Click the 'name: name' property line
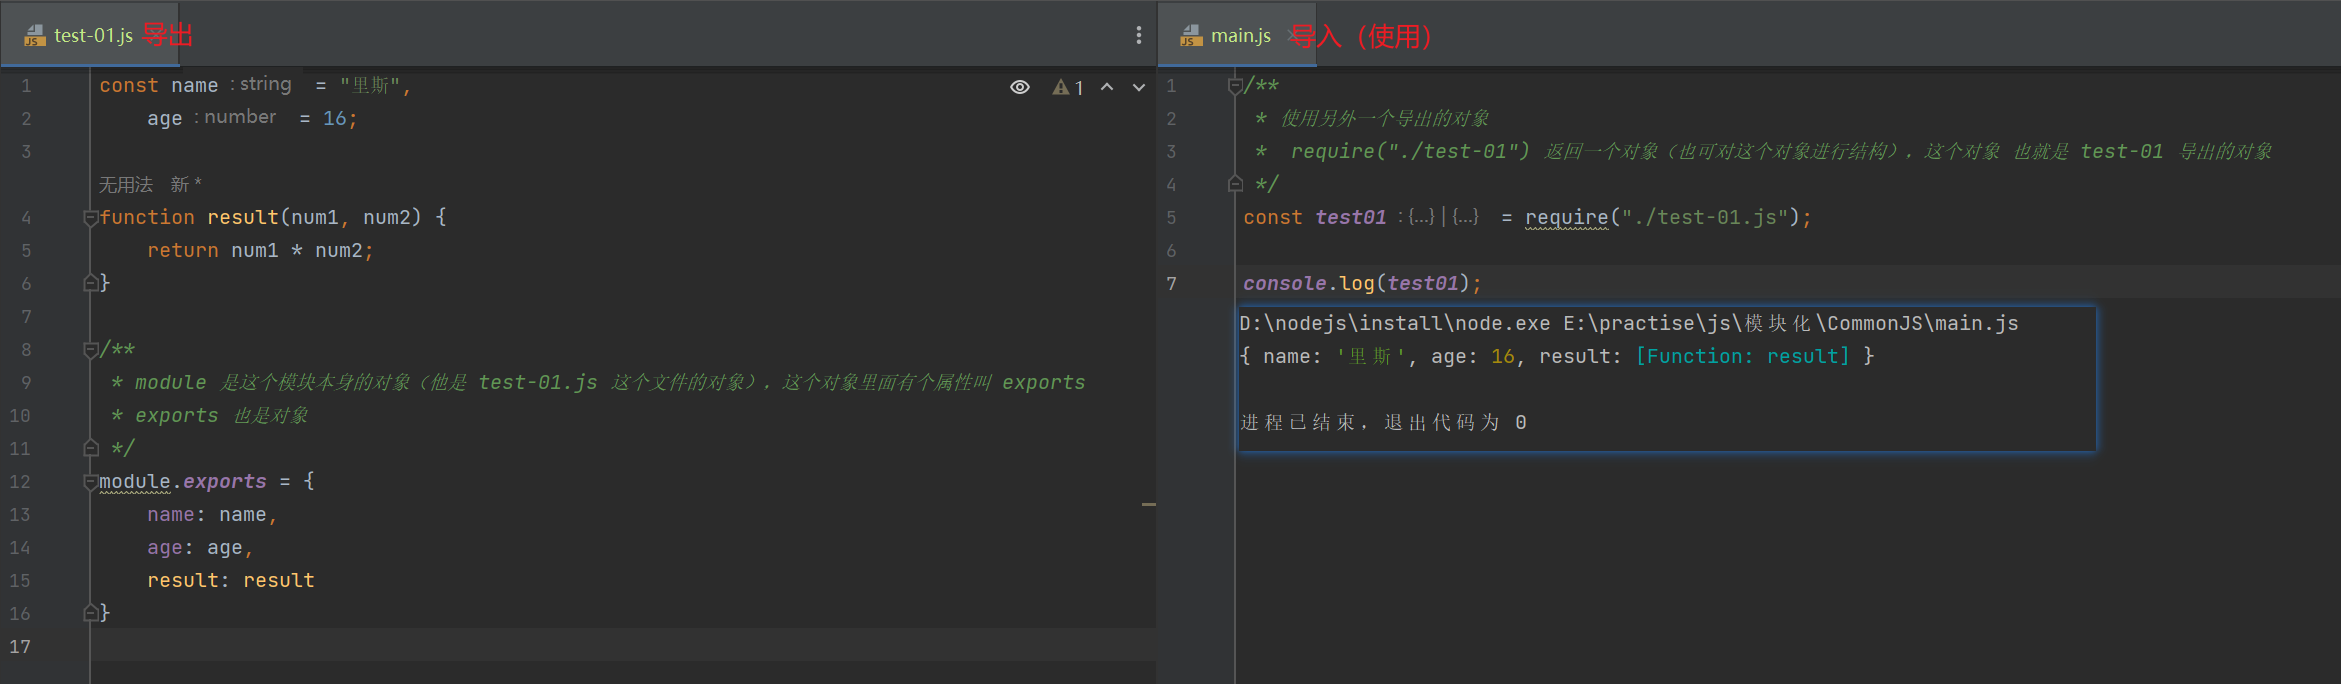2341x684 pixels. click(212, 514)
